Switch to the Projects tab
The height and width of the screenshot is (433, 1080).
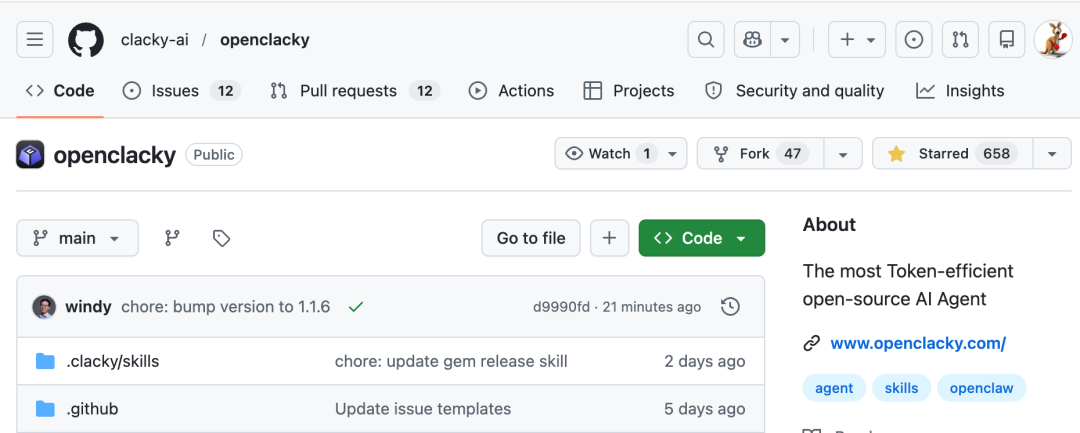coord(628,91)
